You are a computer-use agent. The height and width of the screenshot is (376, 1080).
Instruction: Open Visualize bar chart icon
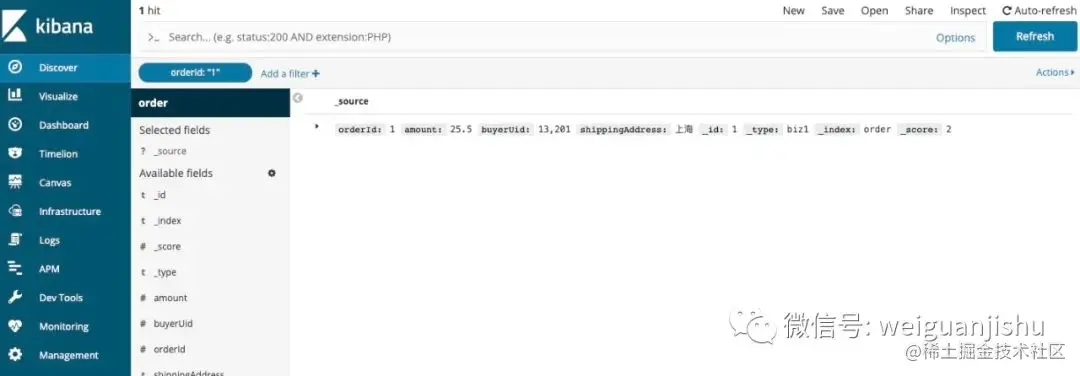click(15, 96)
